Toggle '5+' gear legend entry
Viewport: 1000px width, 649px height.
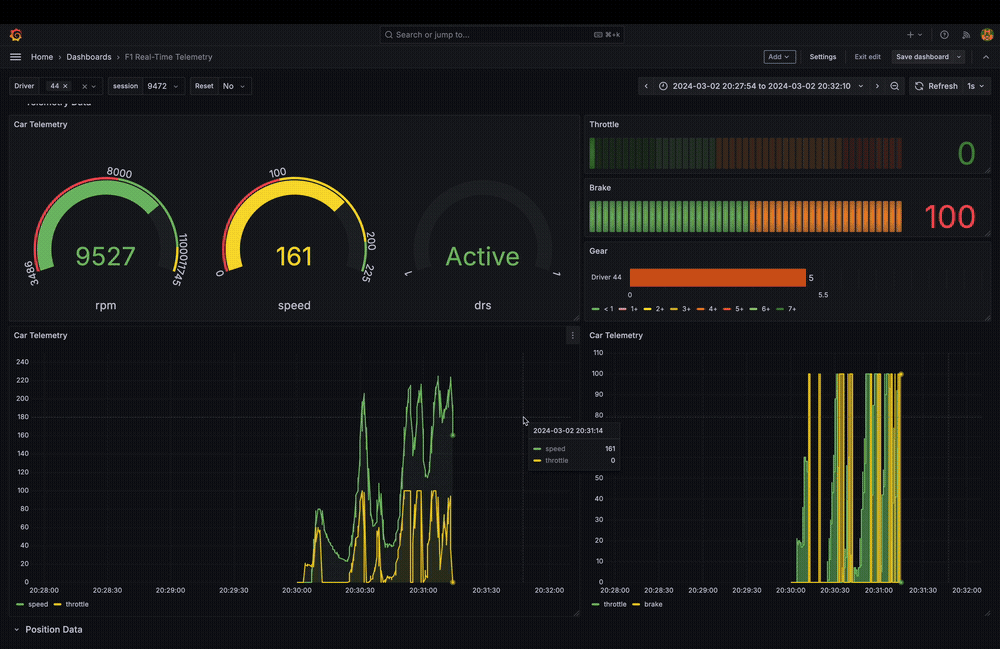tap(733, 309)
